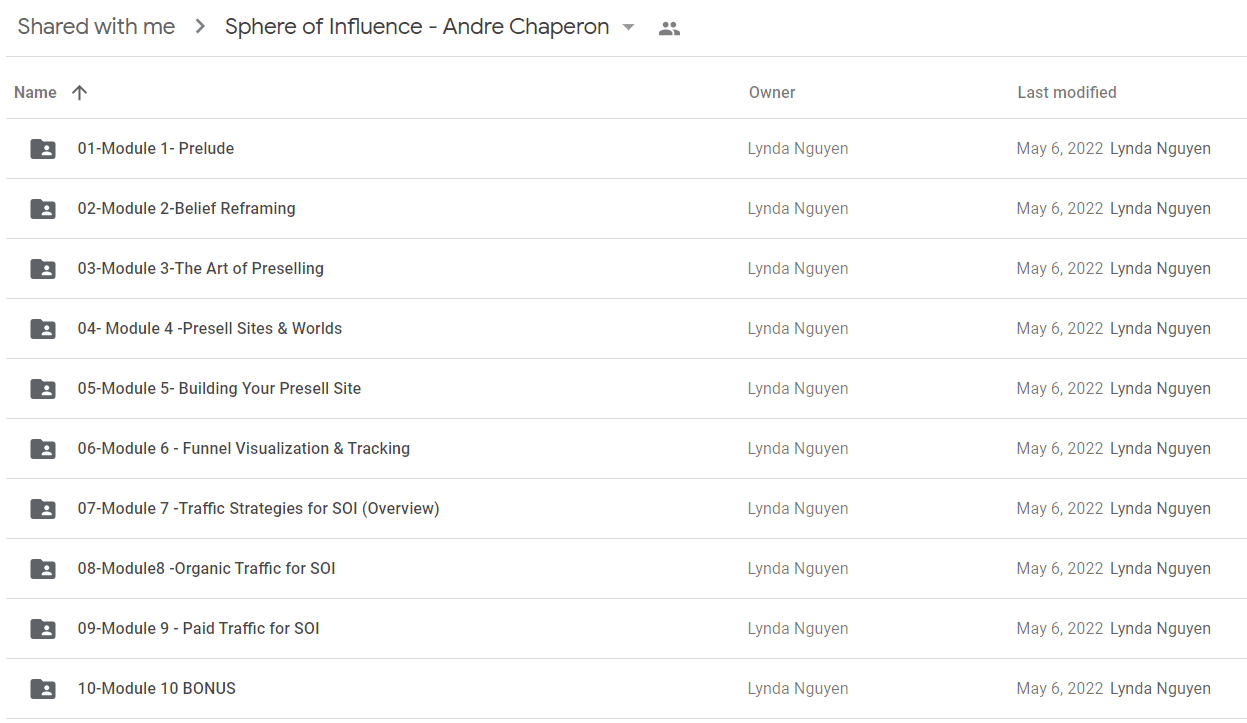Select the 10-Module 10 BONUS folder name
The height and width of the screenshot is (723, 1247).
[157, 688]
